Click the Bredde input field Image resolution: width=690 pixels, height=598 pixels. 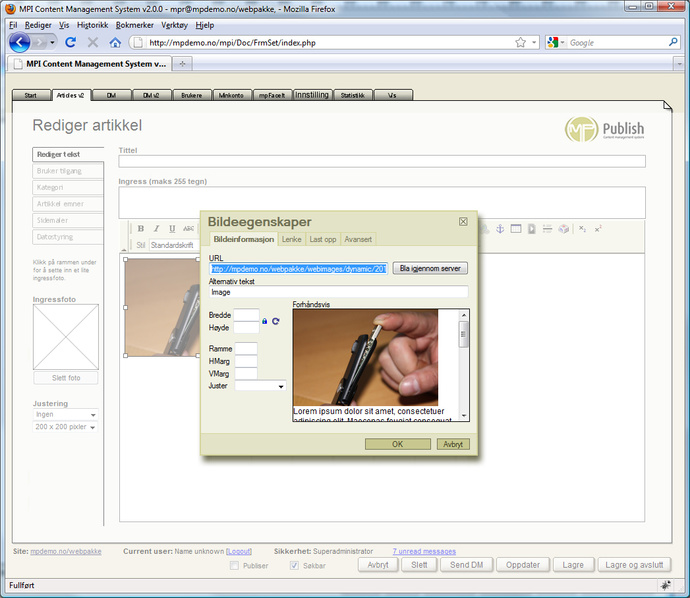(246, 315)
